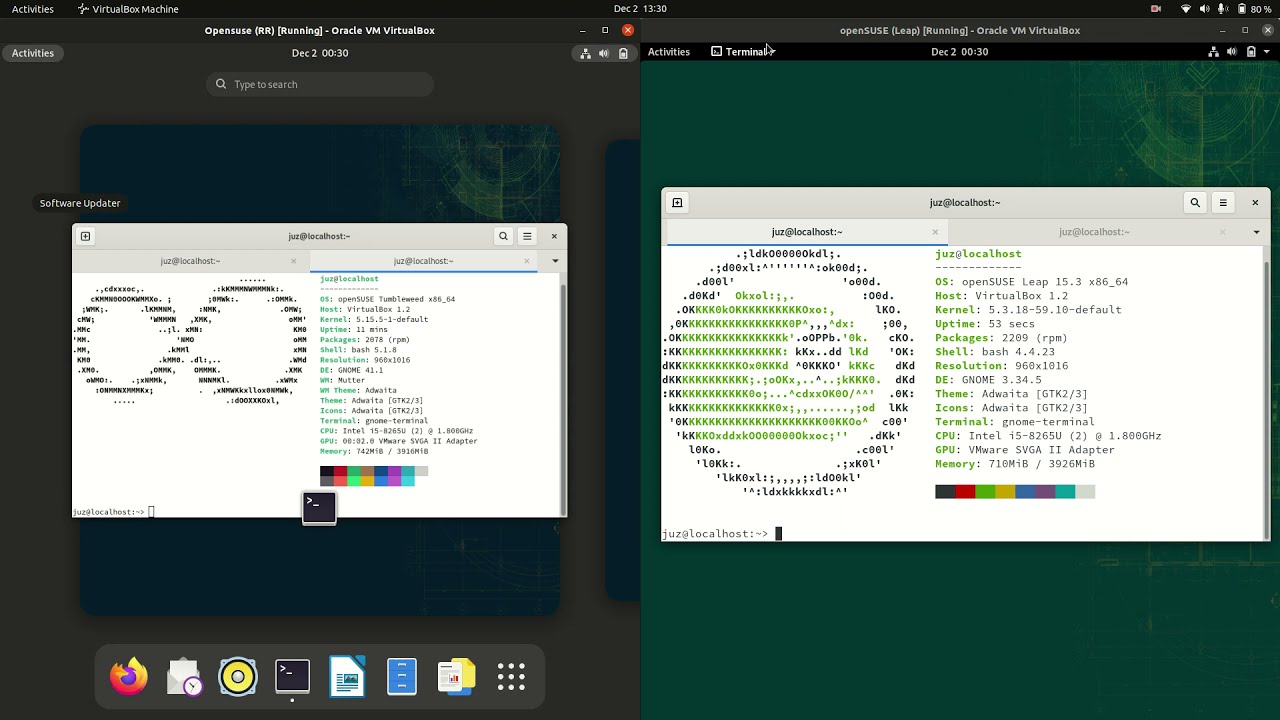This screenshot has width=1280, height=720.
Task: Click Leap terminal prompt juz@localhost:~>
Action: [x=715, y=534]
